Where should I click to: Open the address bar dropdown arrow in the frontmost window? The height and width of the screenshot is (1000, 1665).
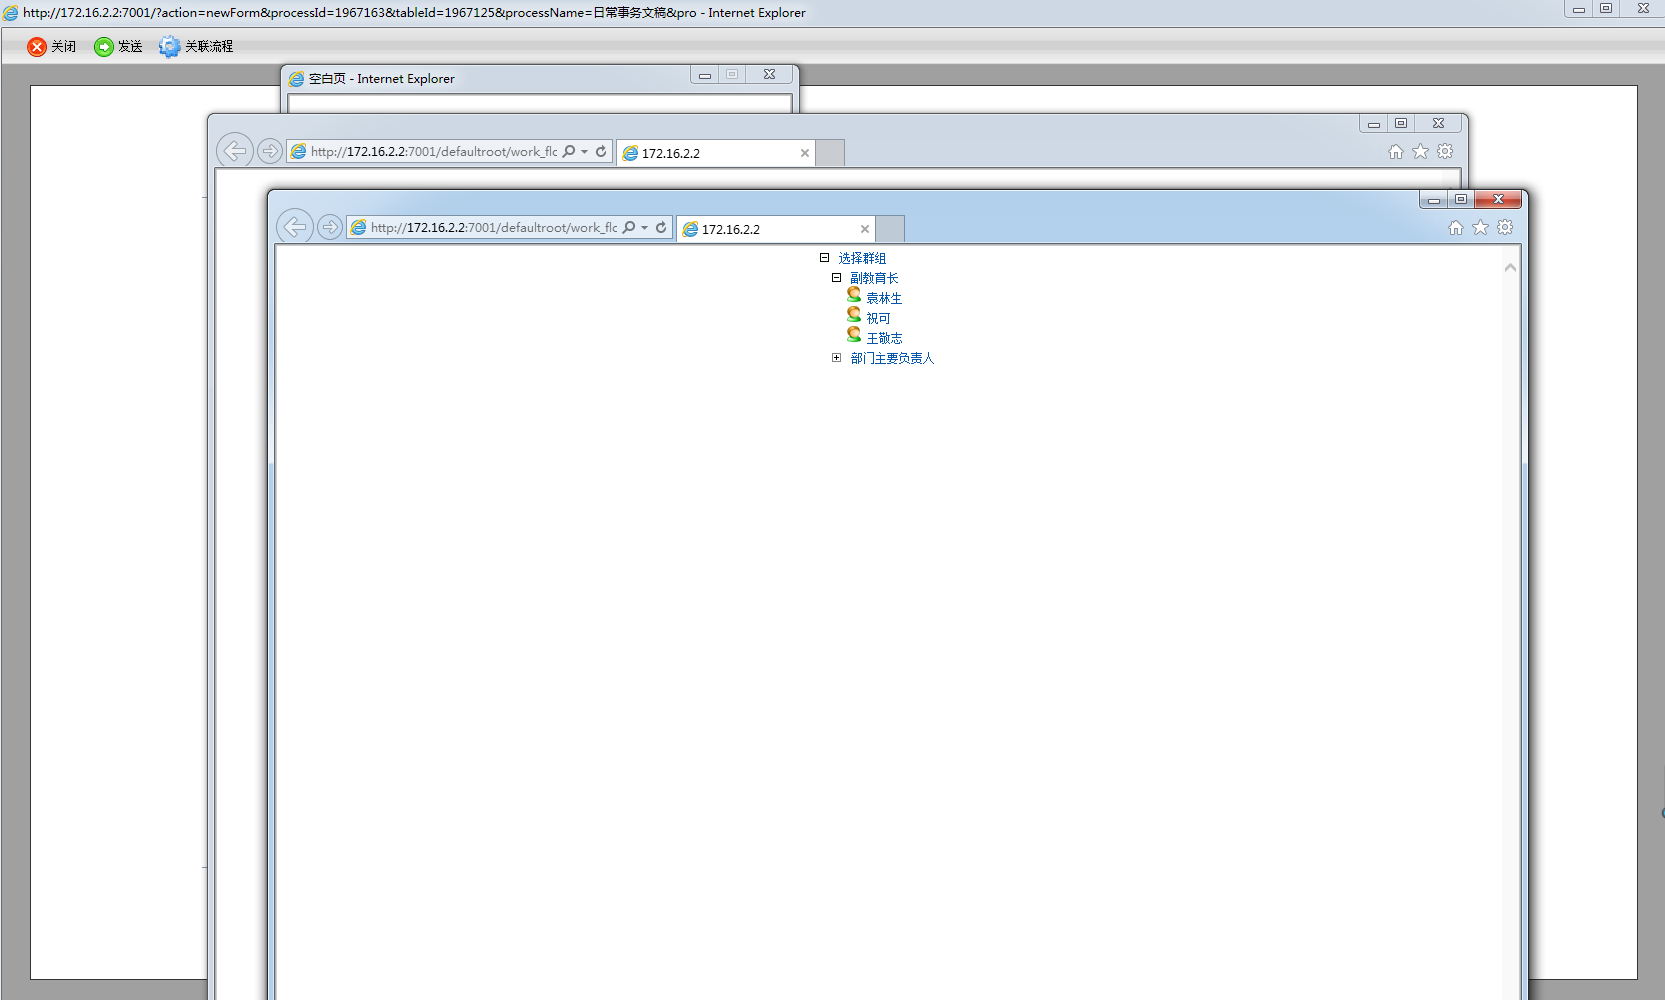[x=645, y=228]
